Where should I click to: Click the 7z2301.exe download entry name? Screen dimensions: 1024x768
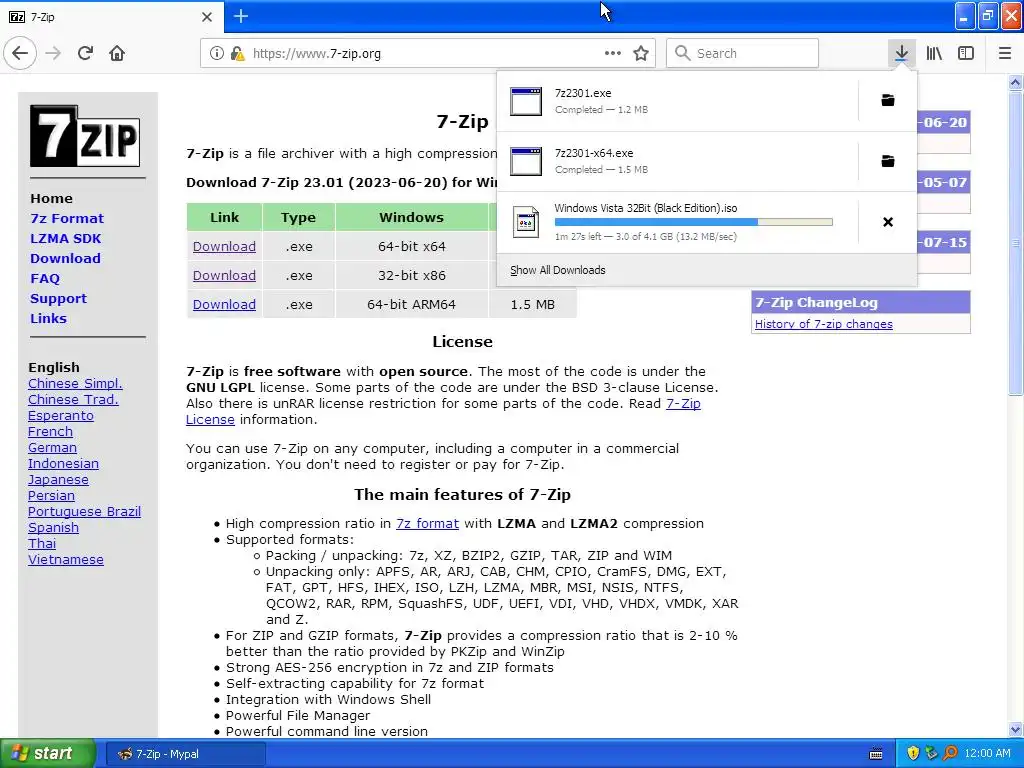click(583, 93)
